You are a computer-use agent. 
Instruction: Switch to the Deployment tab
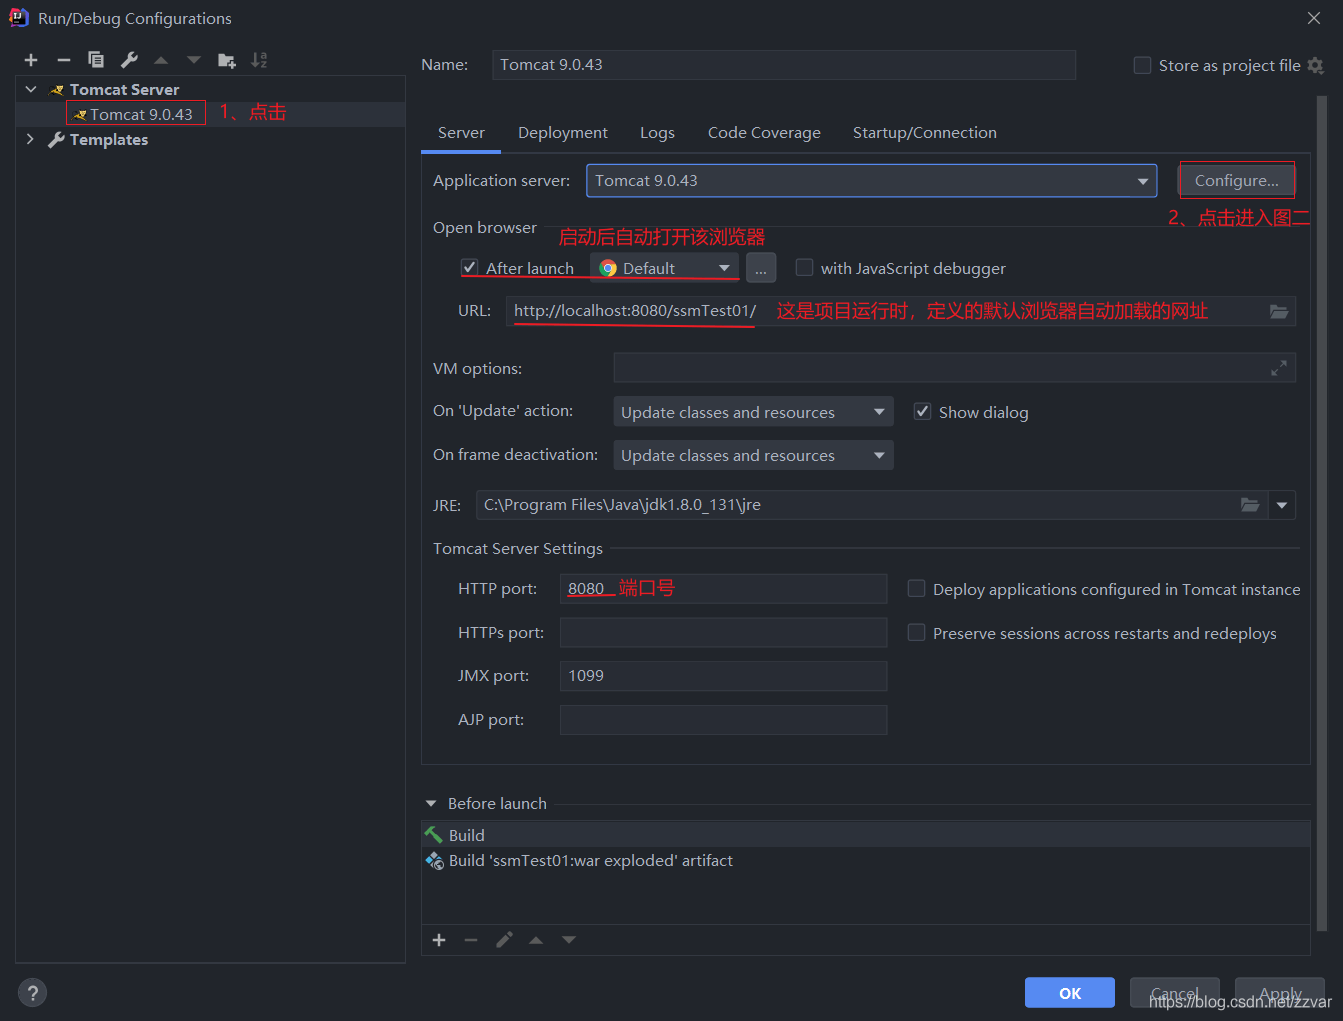562,133
